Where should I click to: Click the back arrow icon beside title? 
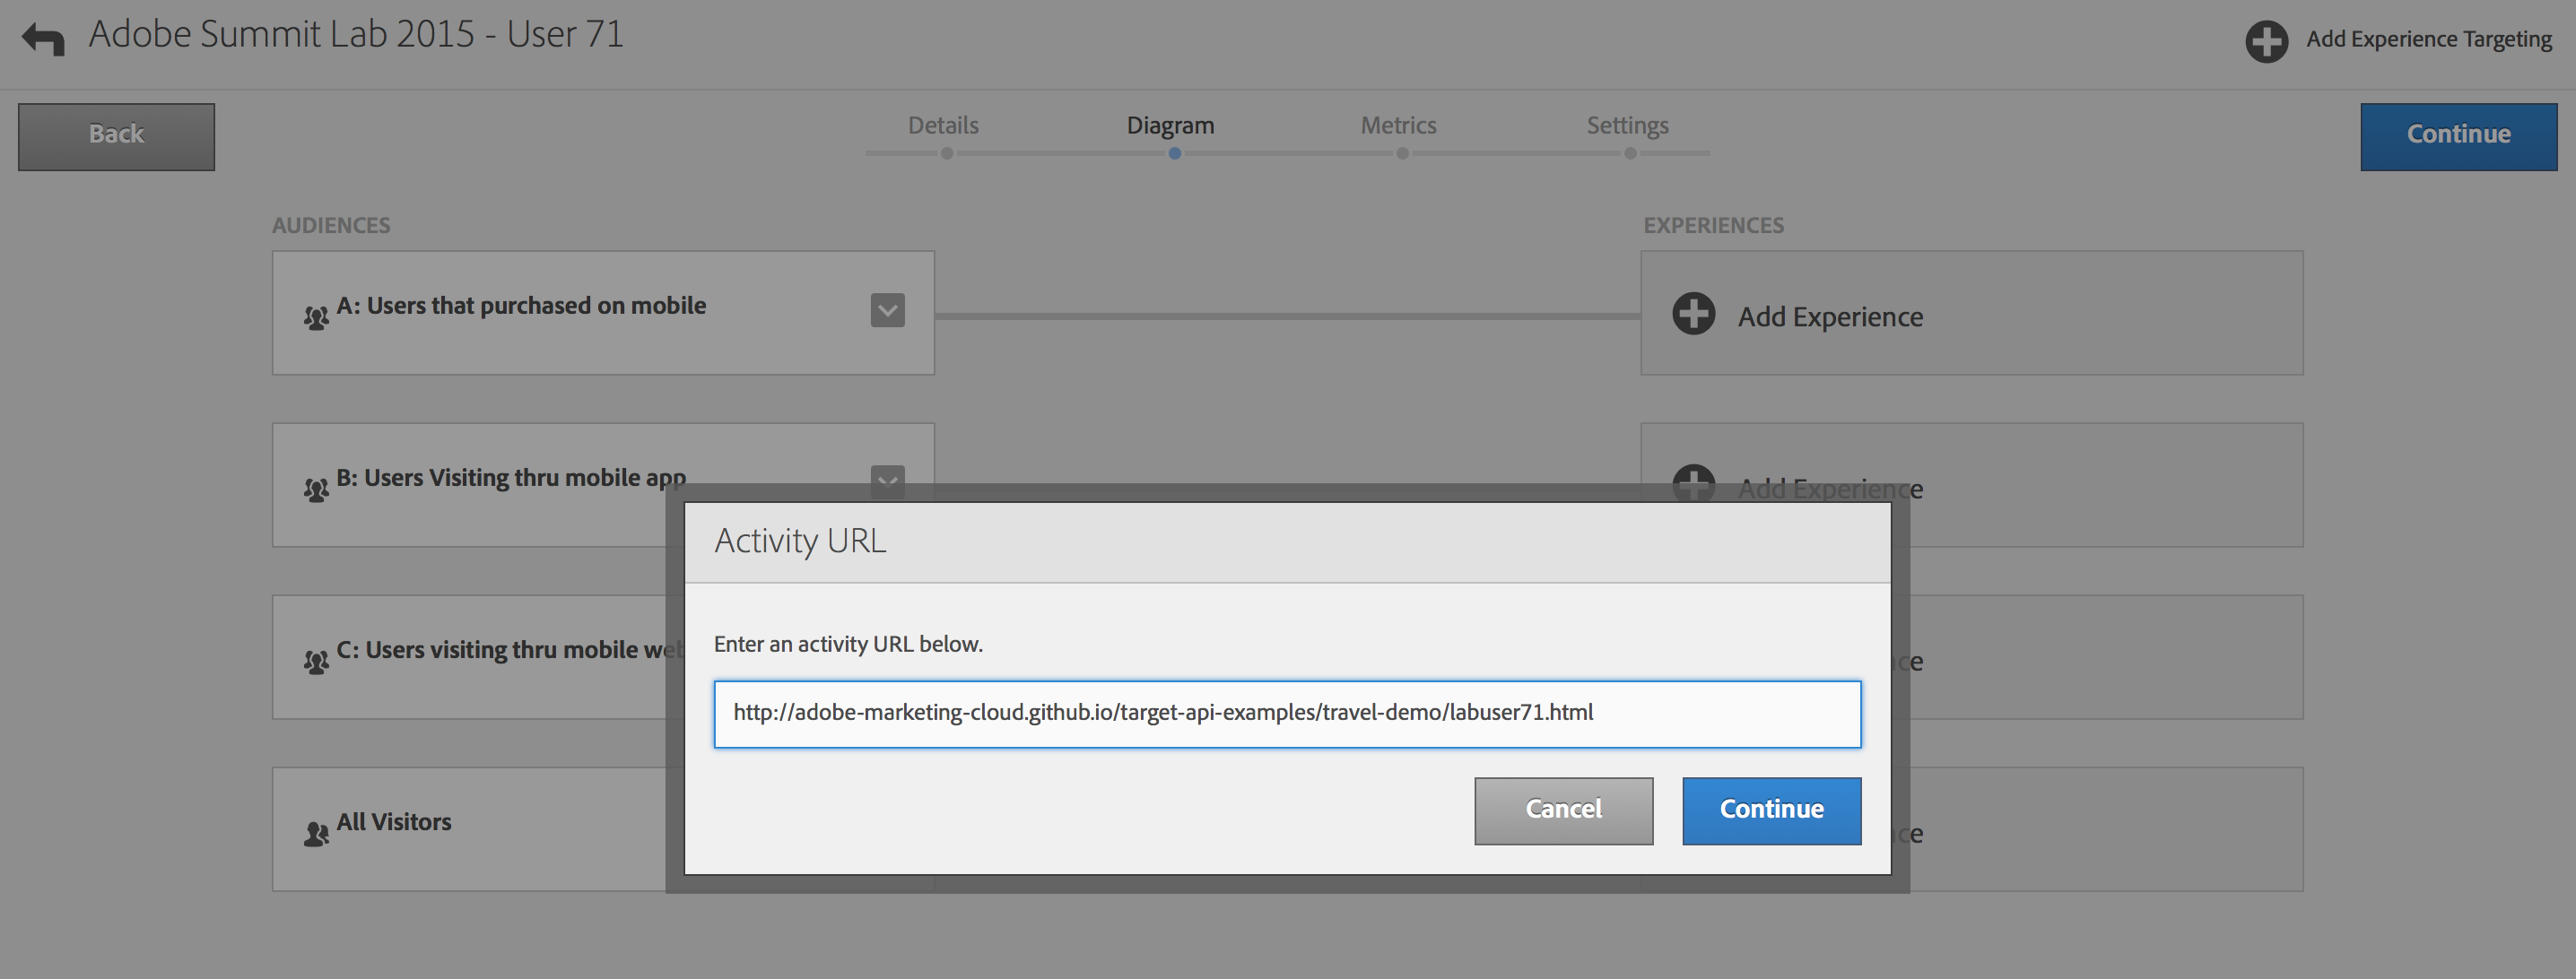(43, 39)
